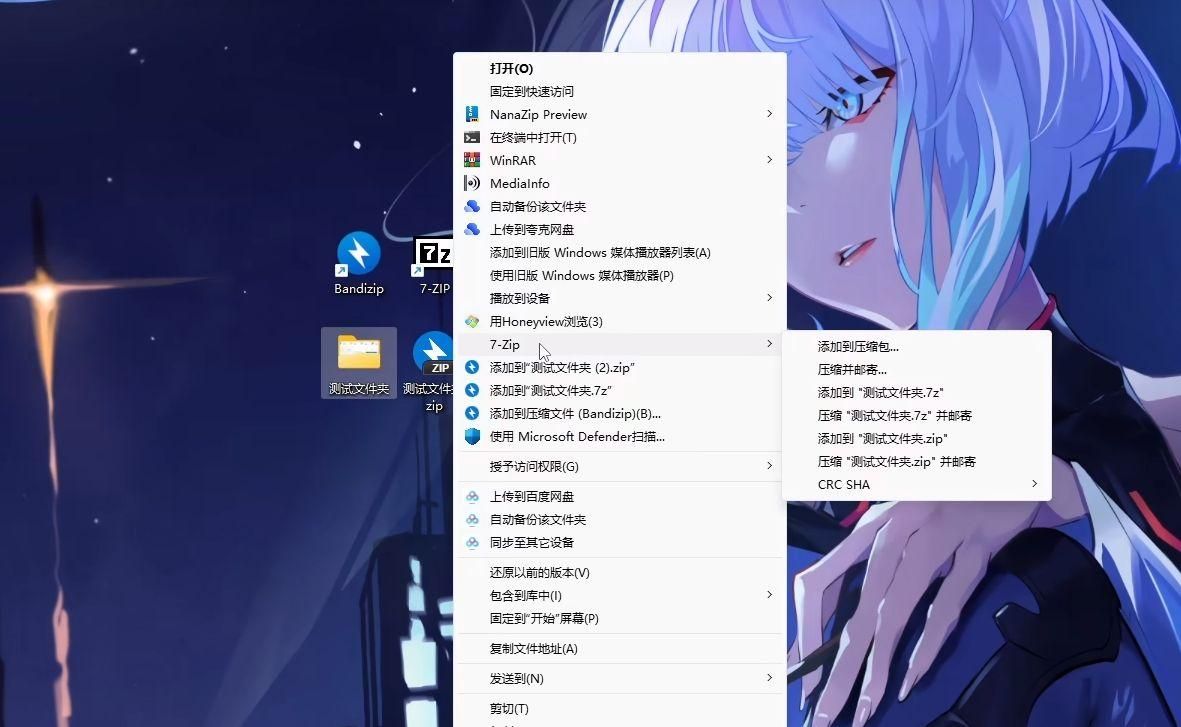Choose 同步至其它设备
This screenshot has height=727, width=1181.
pyautogui.click(x=620, y=542)
